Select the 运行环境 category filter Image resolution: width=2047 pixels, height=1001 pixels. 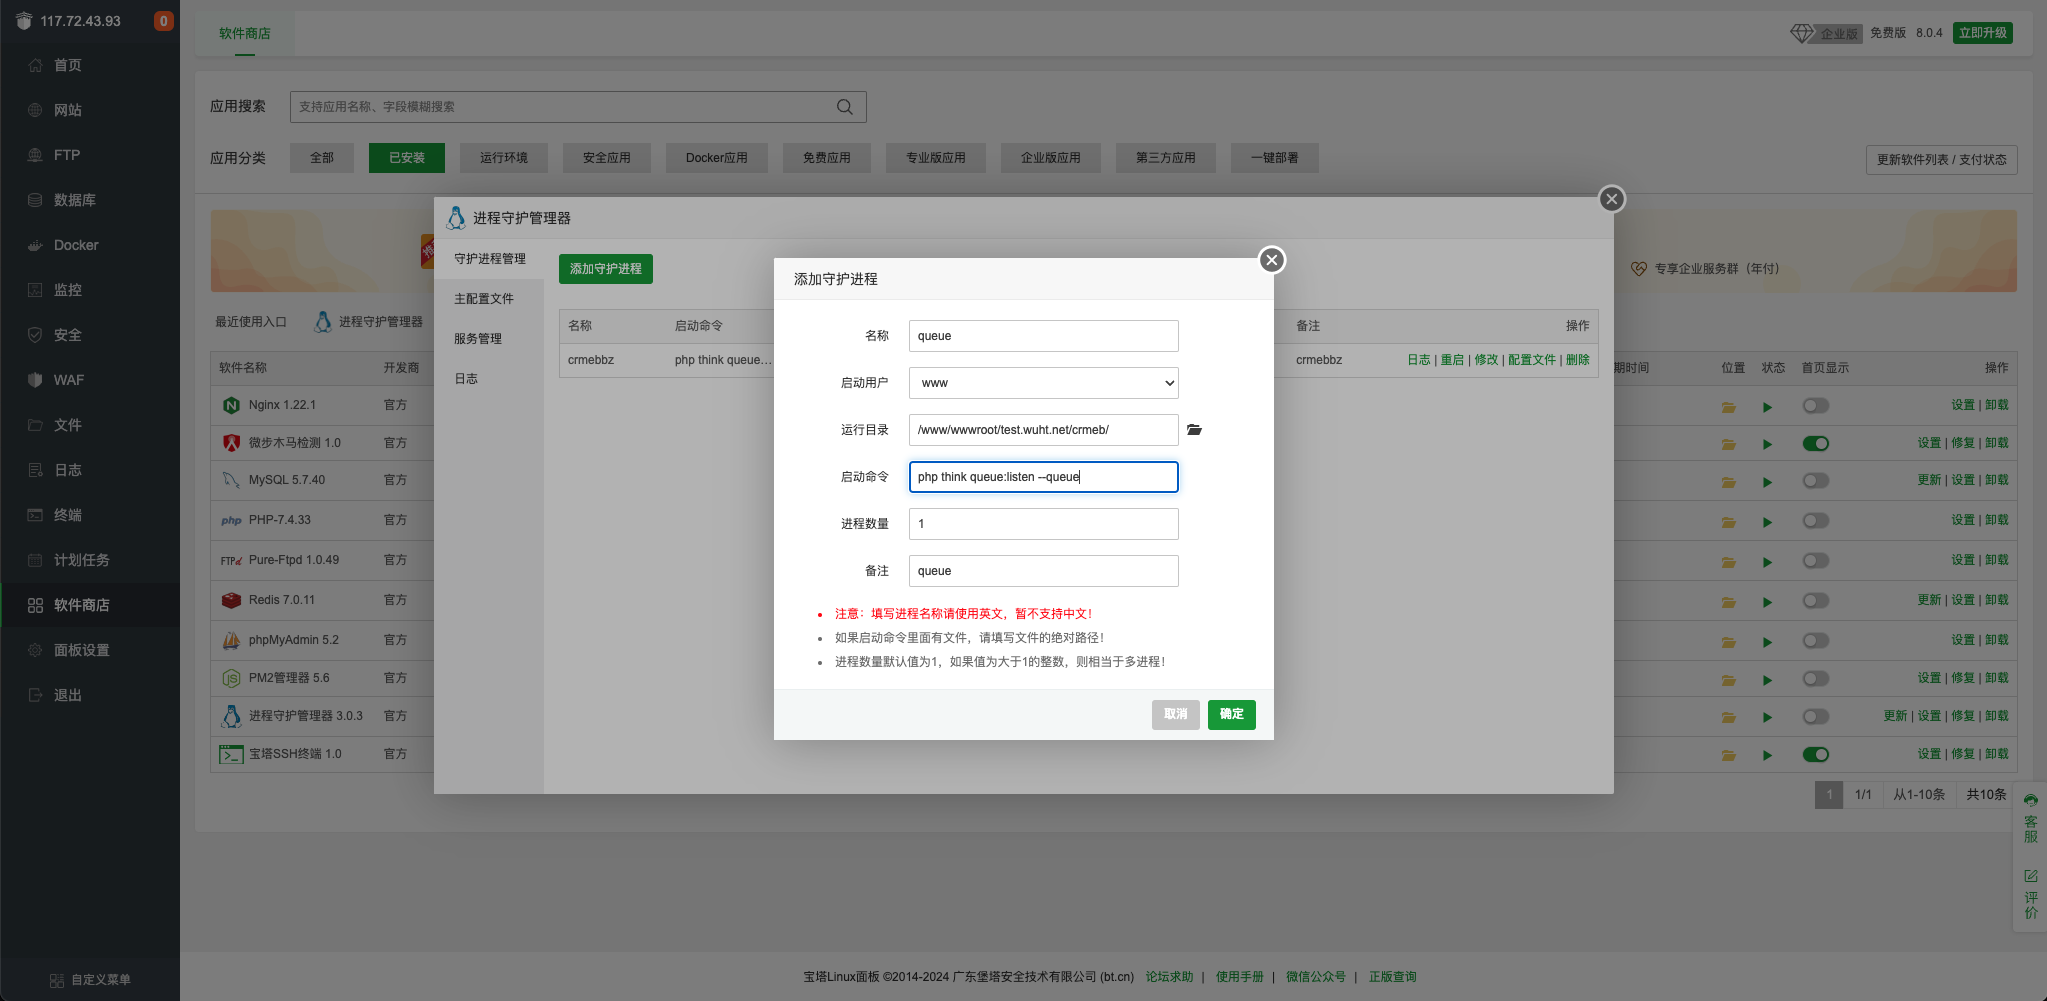(503, 158)
